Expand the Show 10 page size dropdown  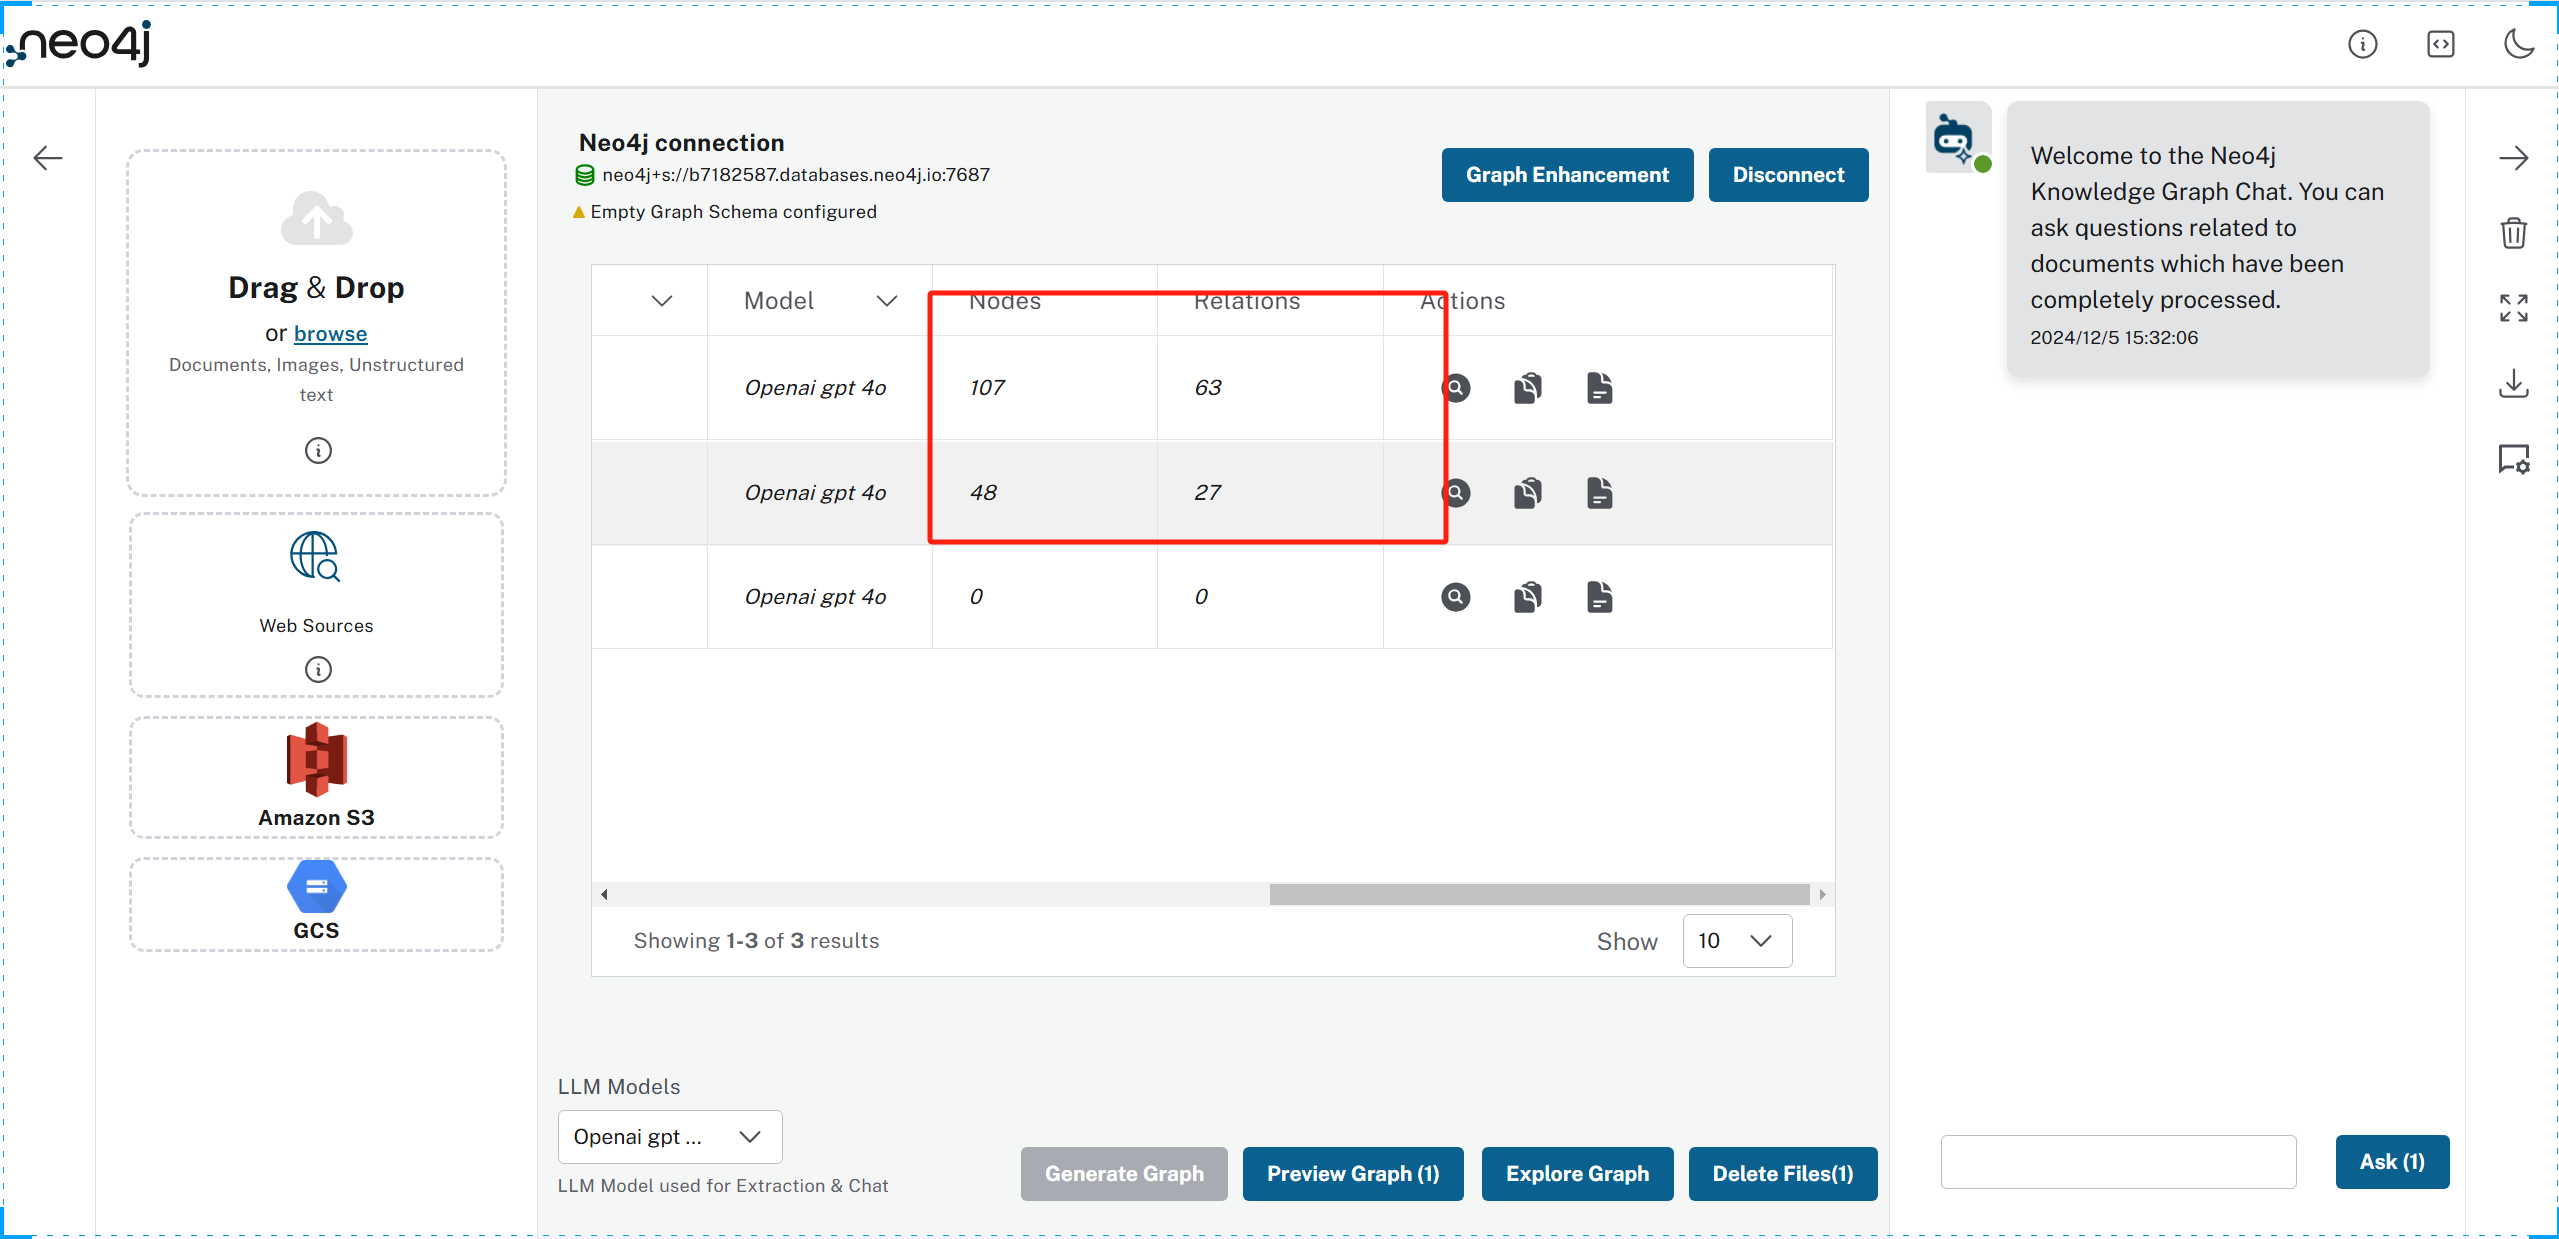coord(1737,941)
